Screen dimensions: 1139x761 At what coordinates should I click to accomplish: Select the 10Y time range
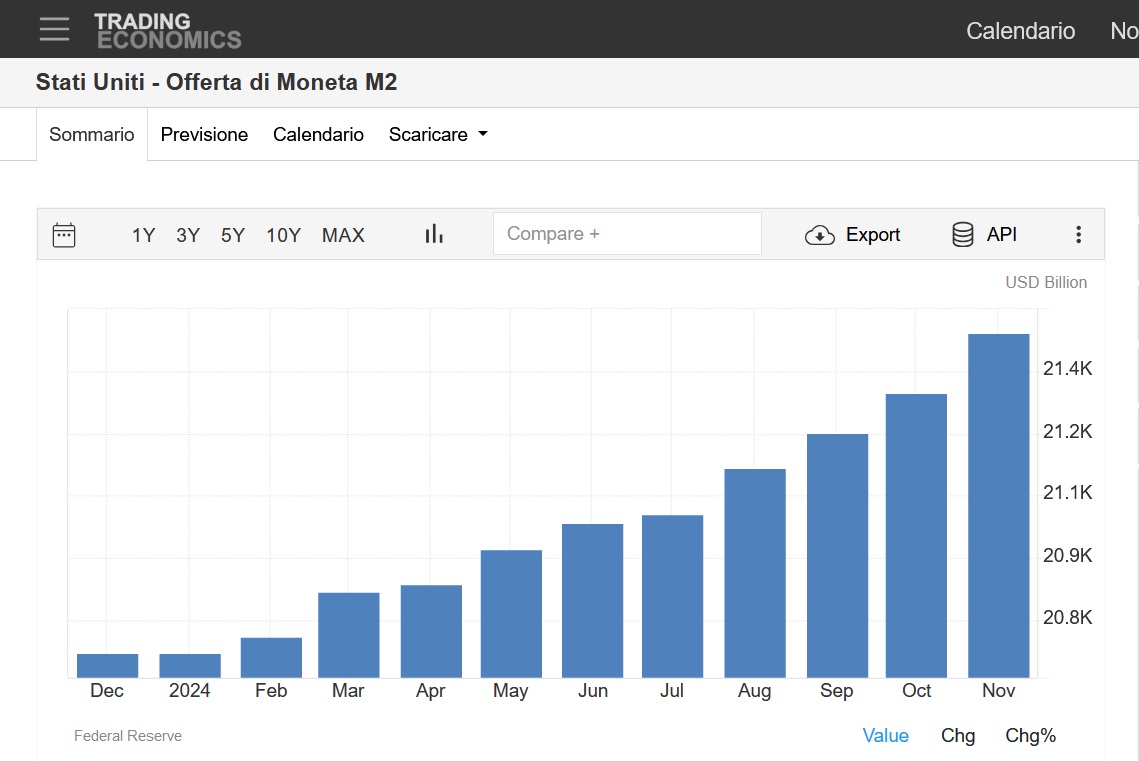point(283,235)
